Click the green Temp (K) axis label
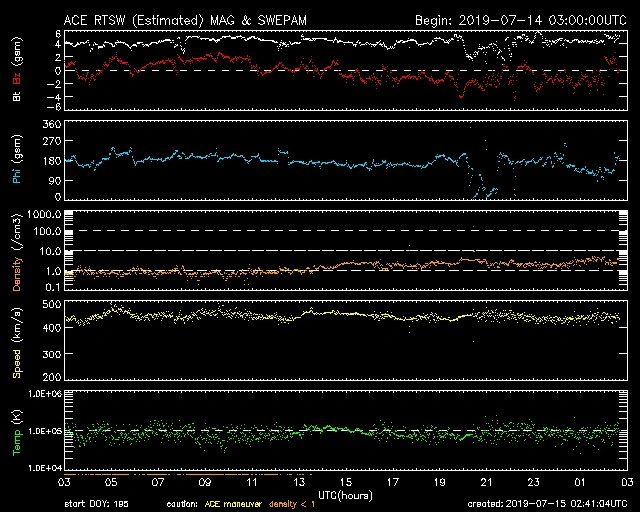The image size is (640, 512). tap(18, 429)
